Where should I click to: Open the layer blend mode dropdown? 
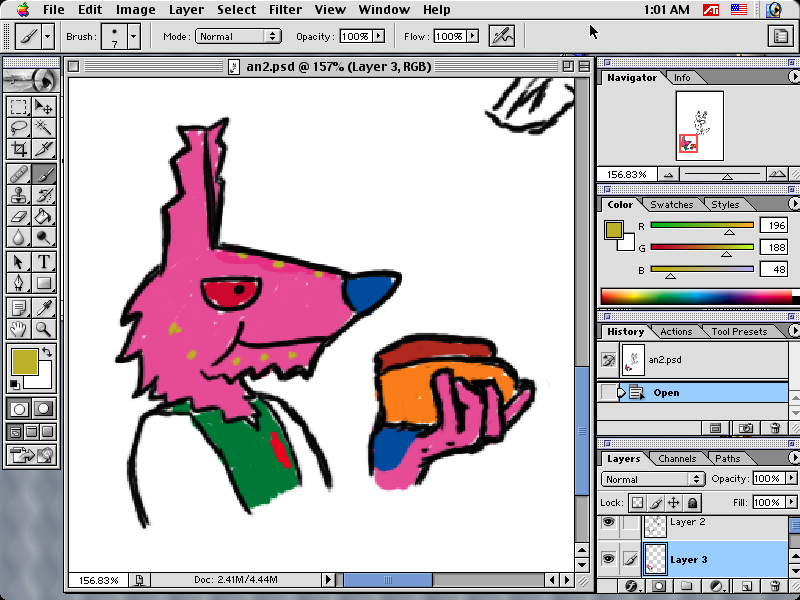(x=654, y=479)
